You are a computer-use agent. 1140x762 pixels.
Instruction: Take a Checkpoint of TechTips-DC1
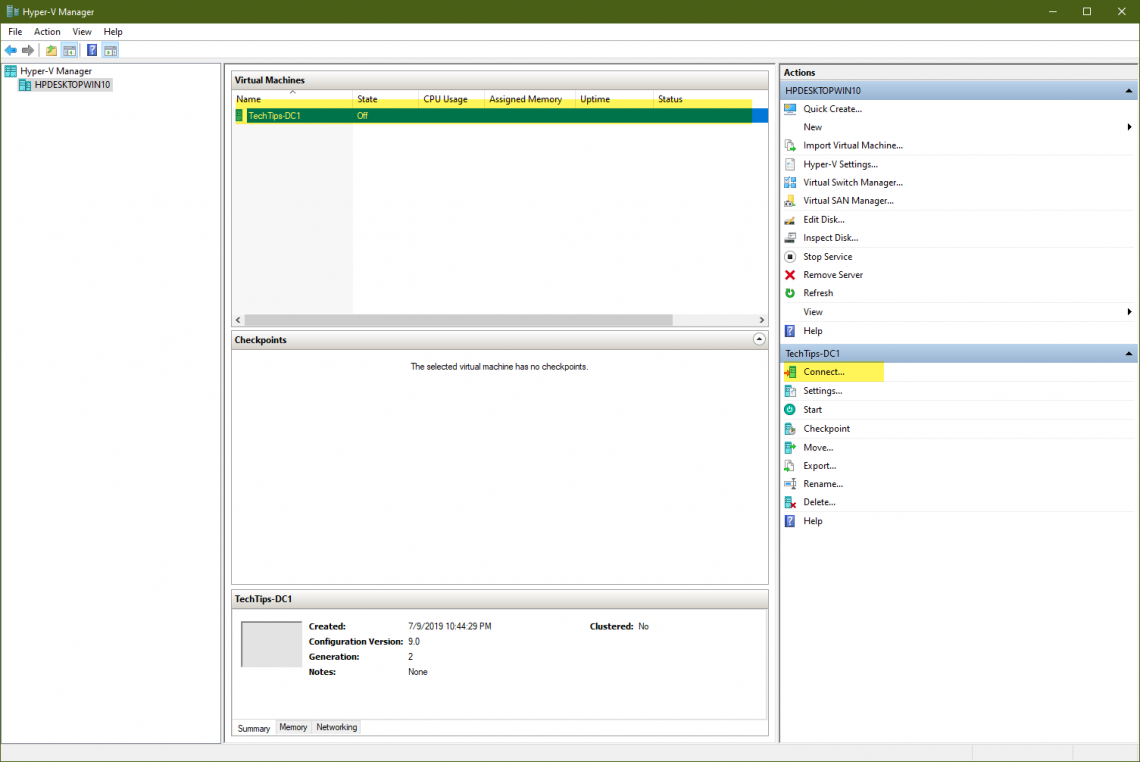pyautogui.click(x=826, y=428)
